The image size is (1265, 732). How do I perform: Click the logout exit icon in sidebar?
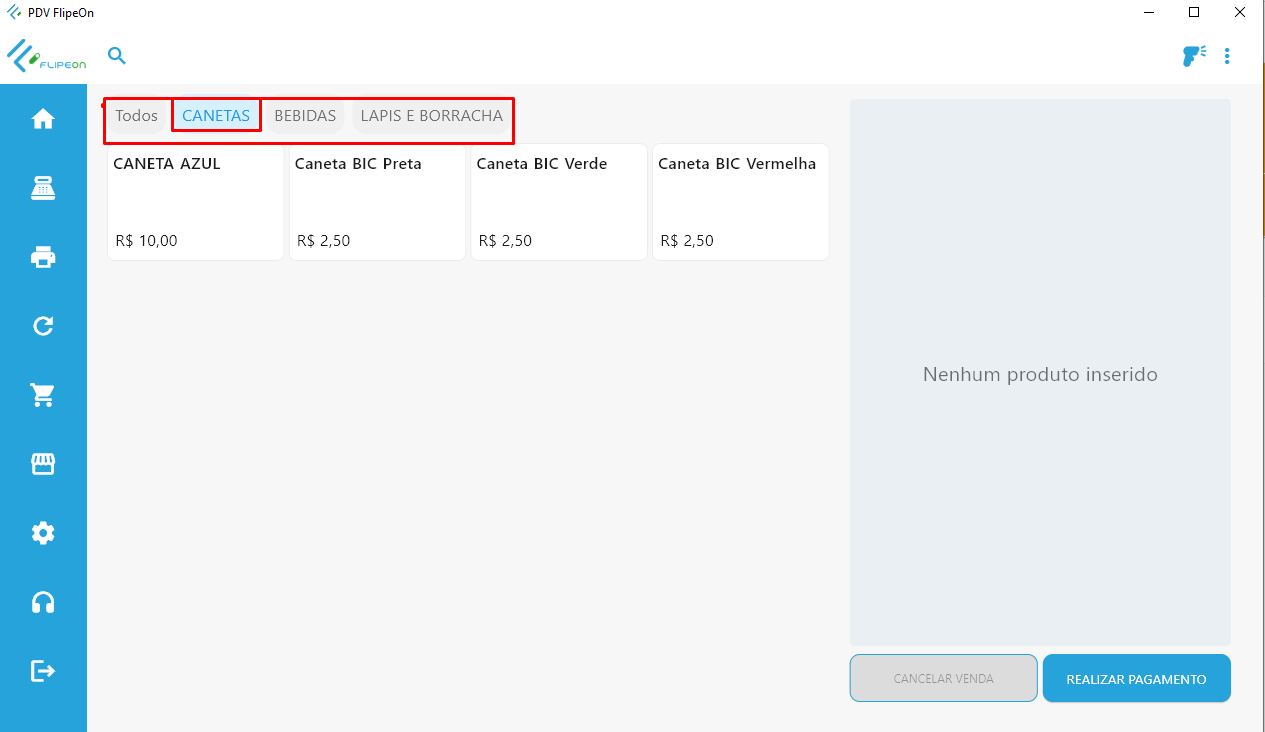coord(43,670)
